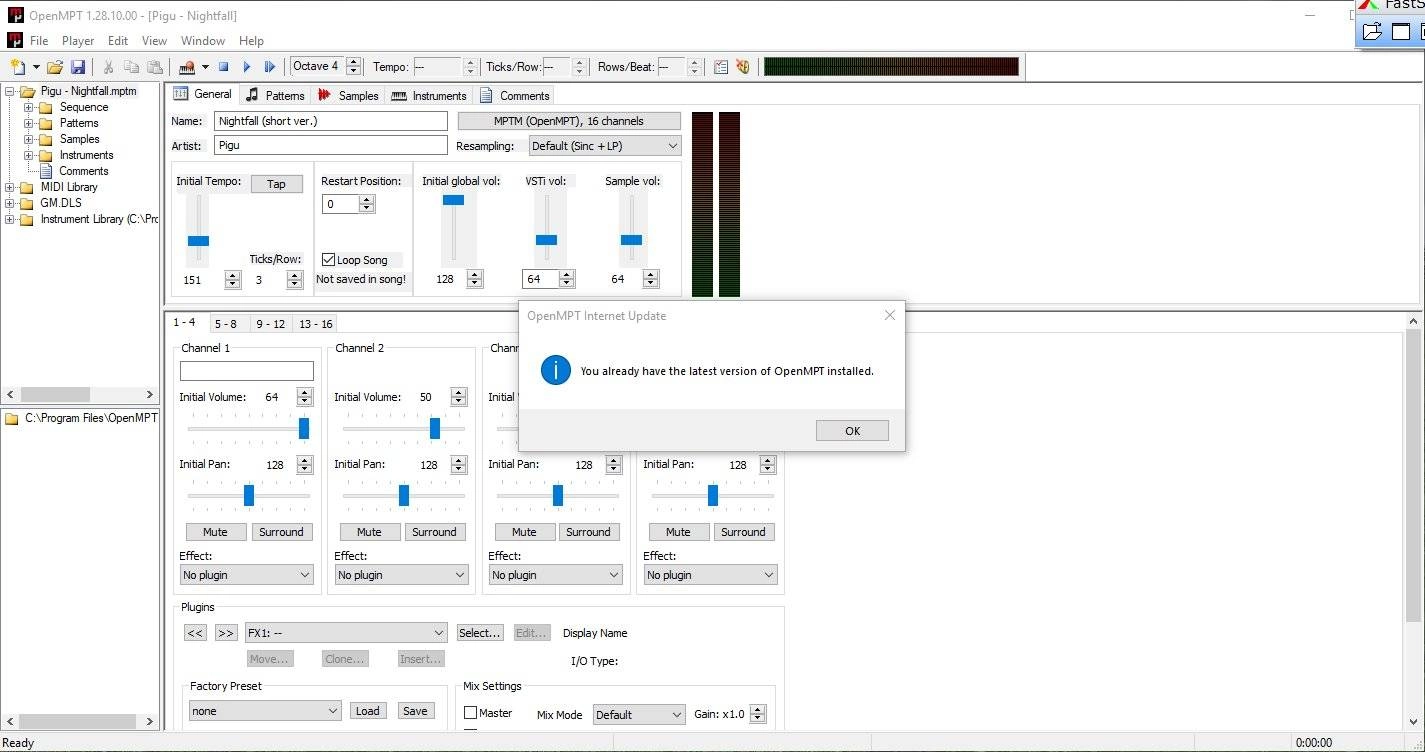1425x752 pixels.
Task: Click the Cut scissors toolbar icon
Action: coord(108,67)
